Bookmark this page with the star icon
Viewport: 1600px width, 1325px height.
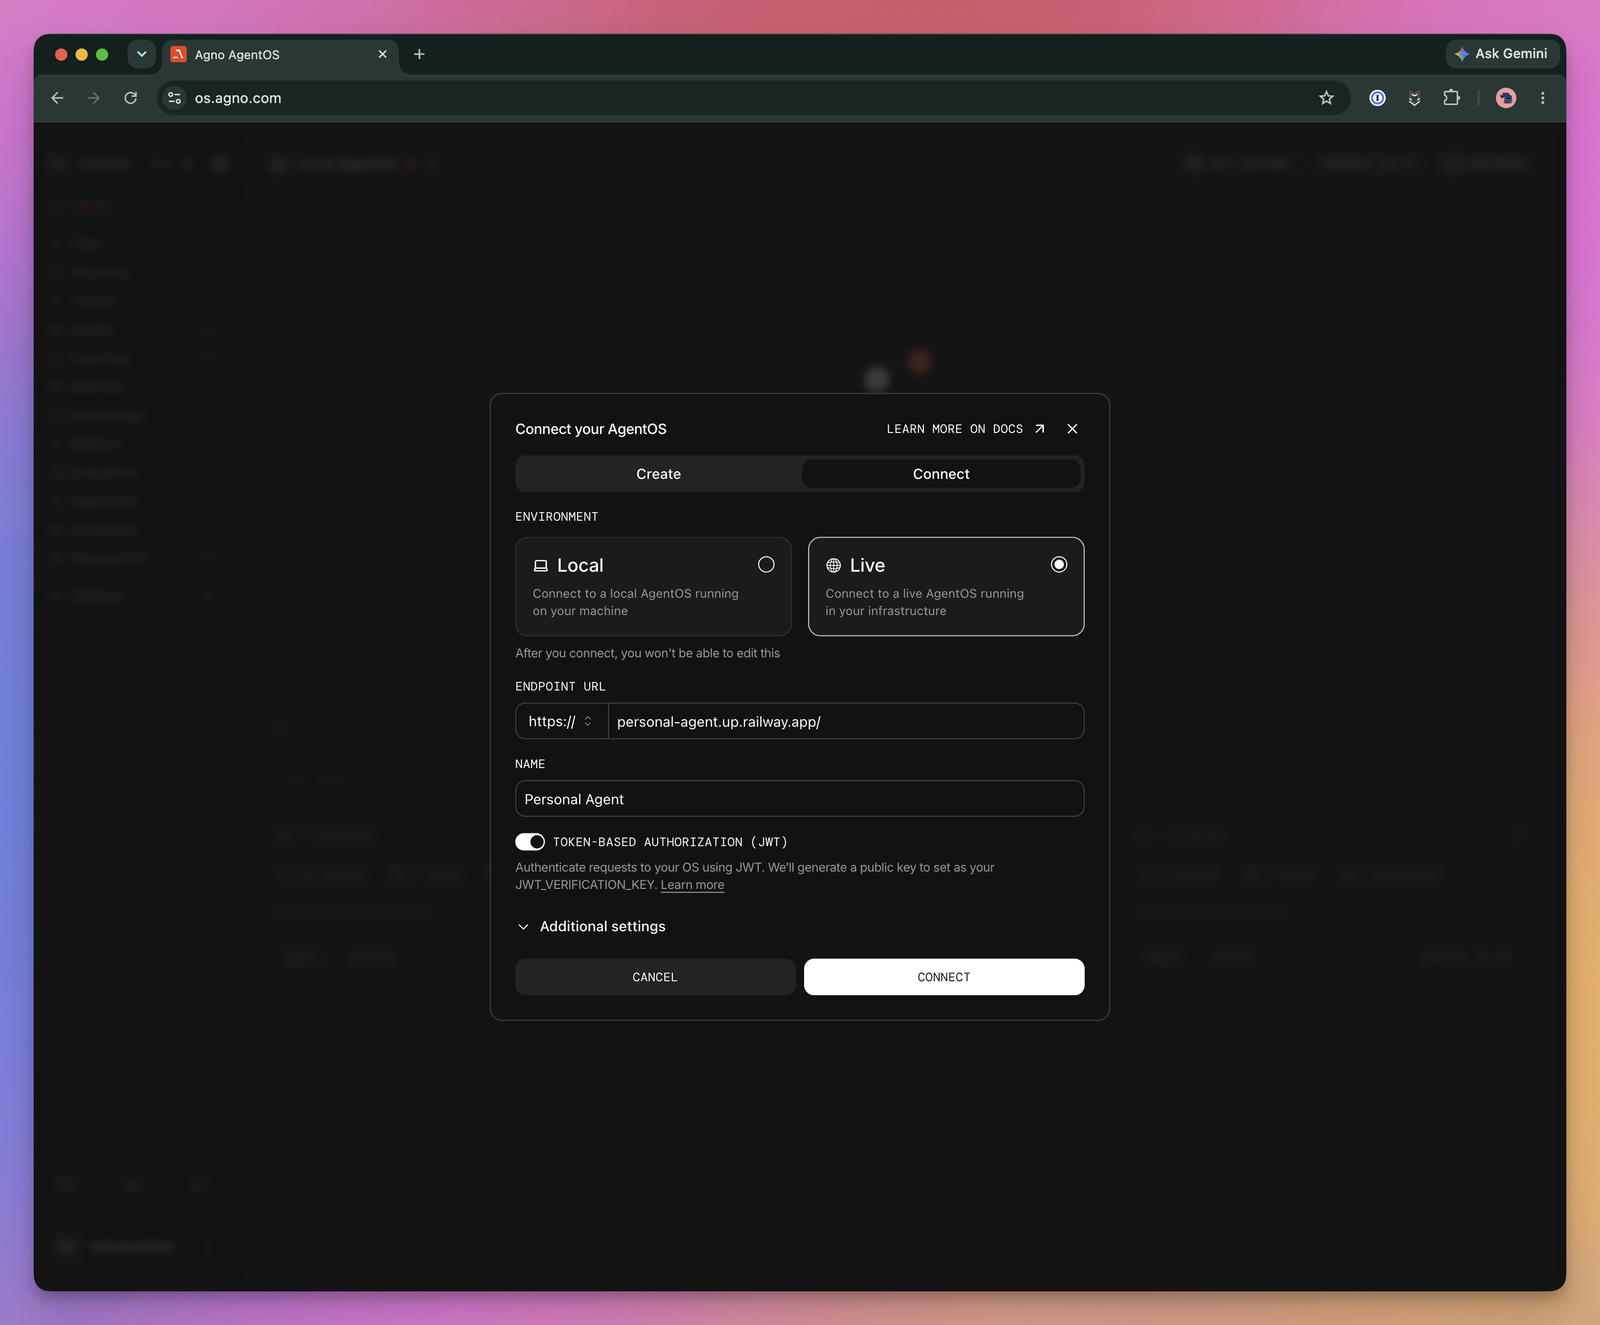1326,98
